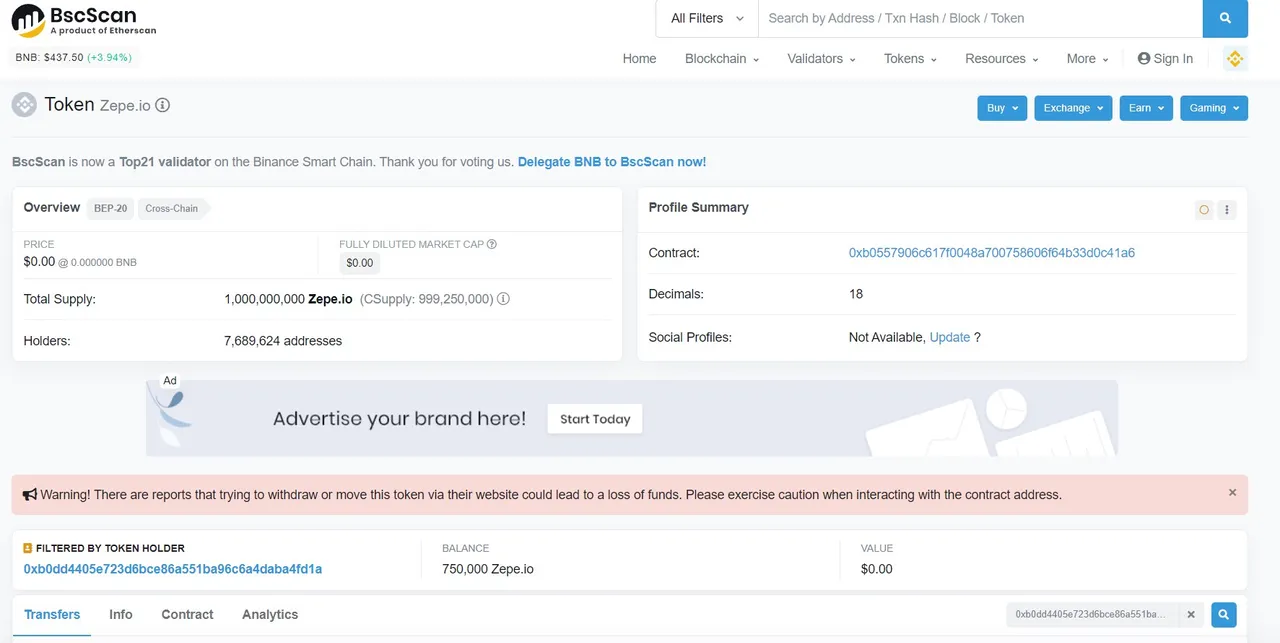Open the Delegate BNB to BscScan link
The width and height of the screenshot is (1280, 643).
tap(612, 162)
